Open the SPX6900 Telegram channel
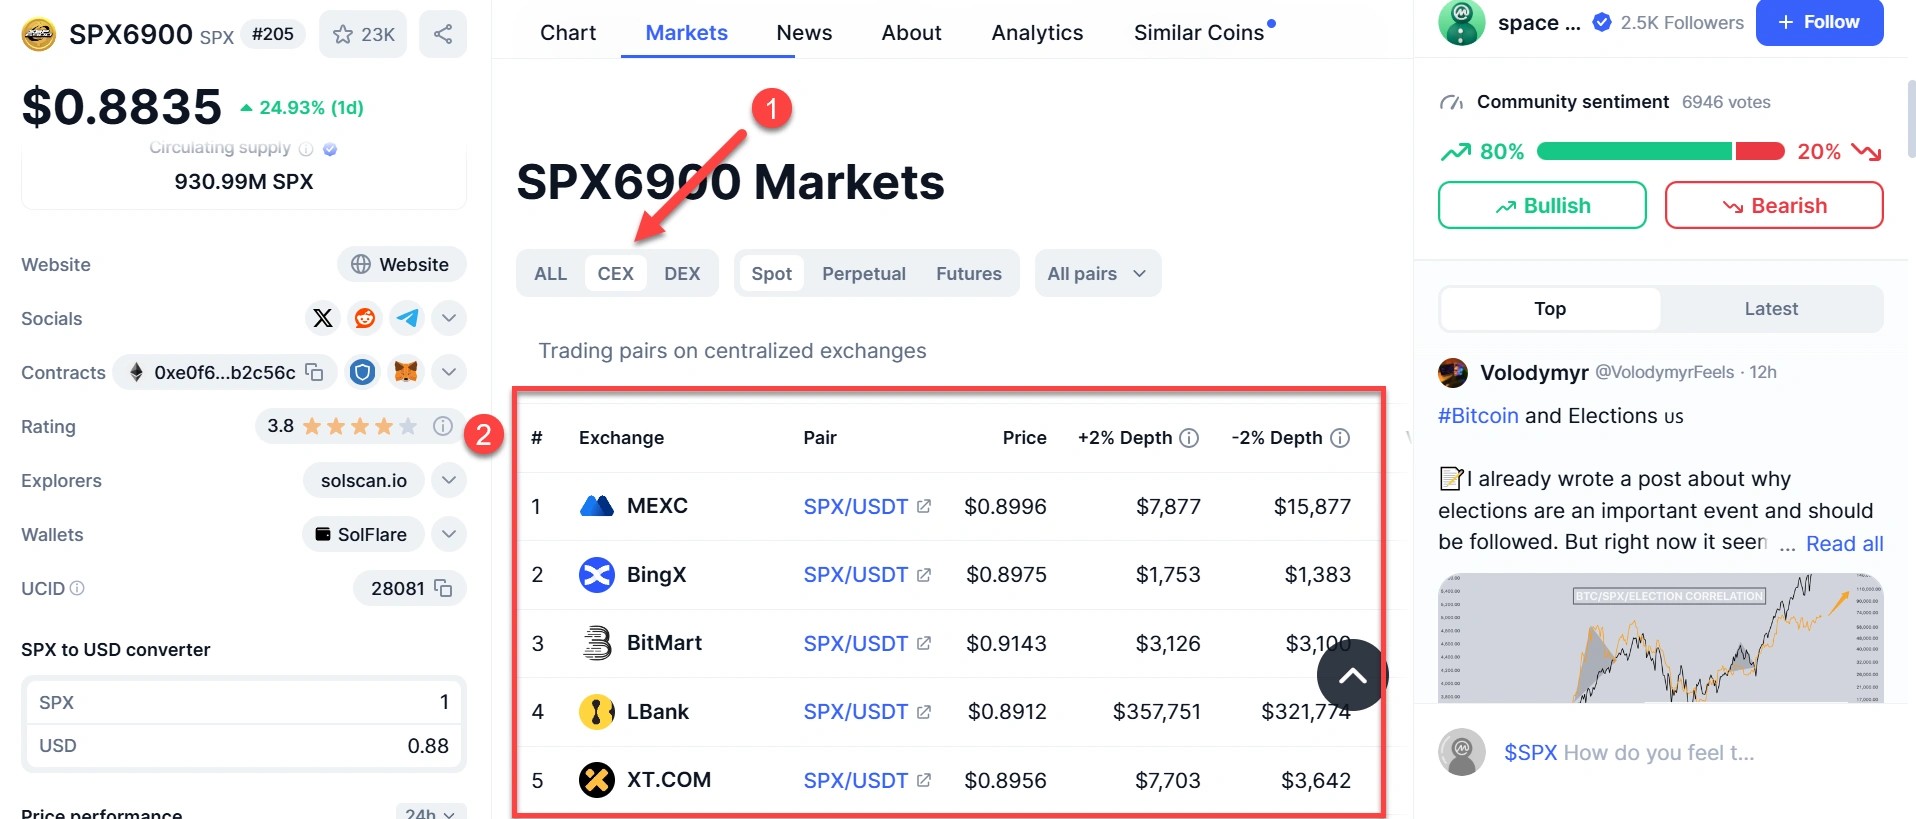Viewport: 1916px width, 819px height. tap(406, 318)
